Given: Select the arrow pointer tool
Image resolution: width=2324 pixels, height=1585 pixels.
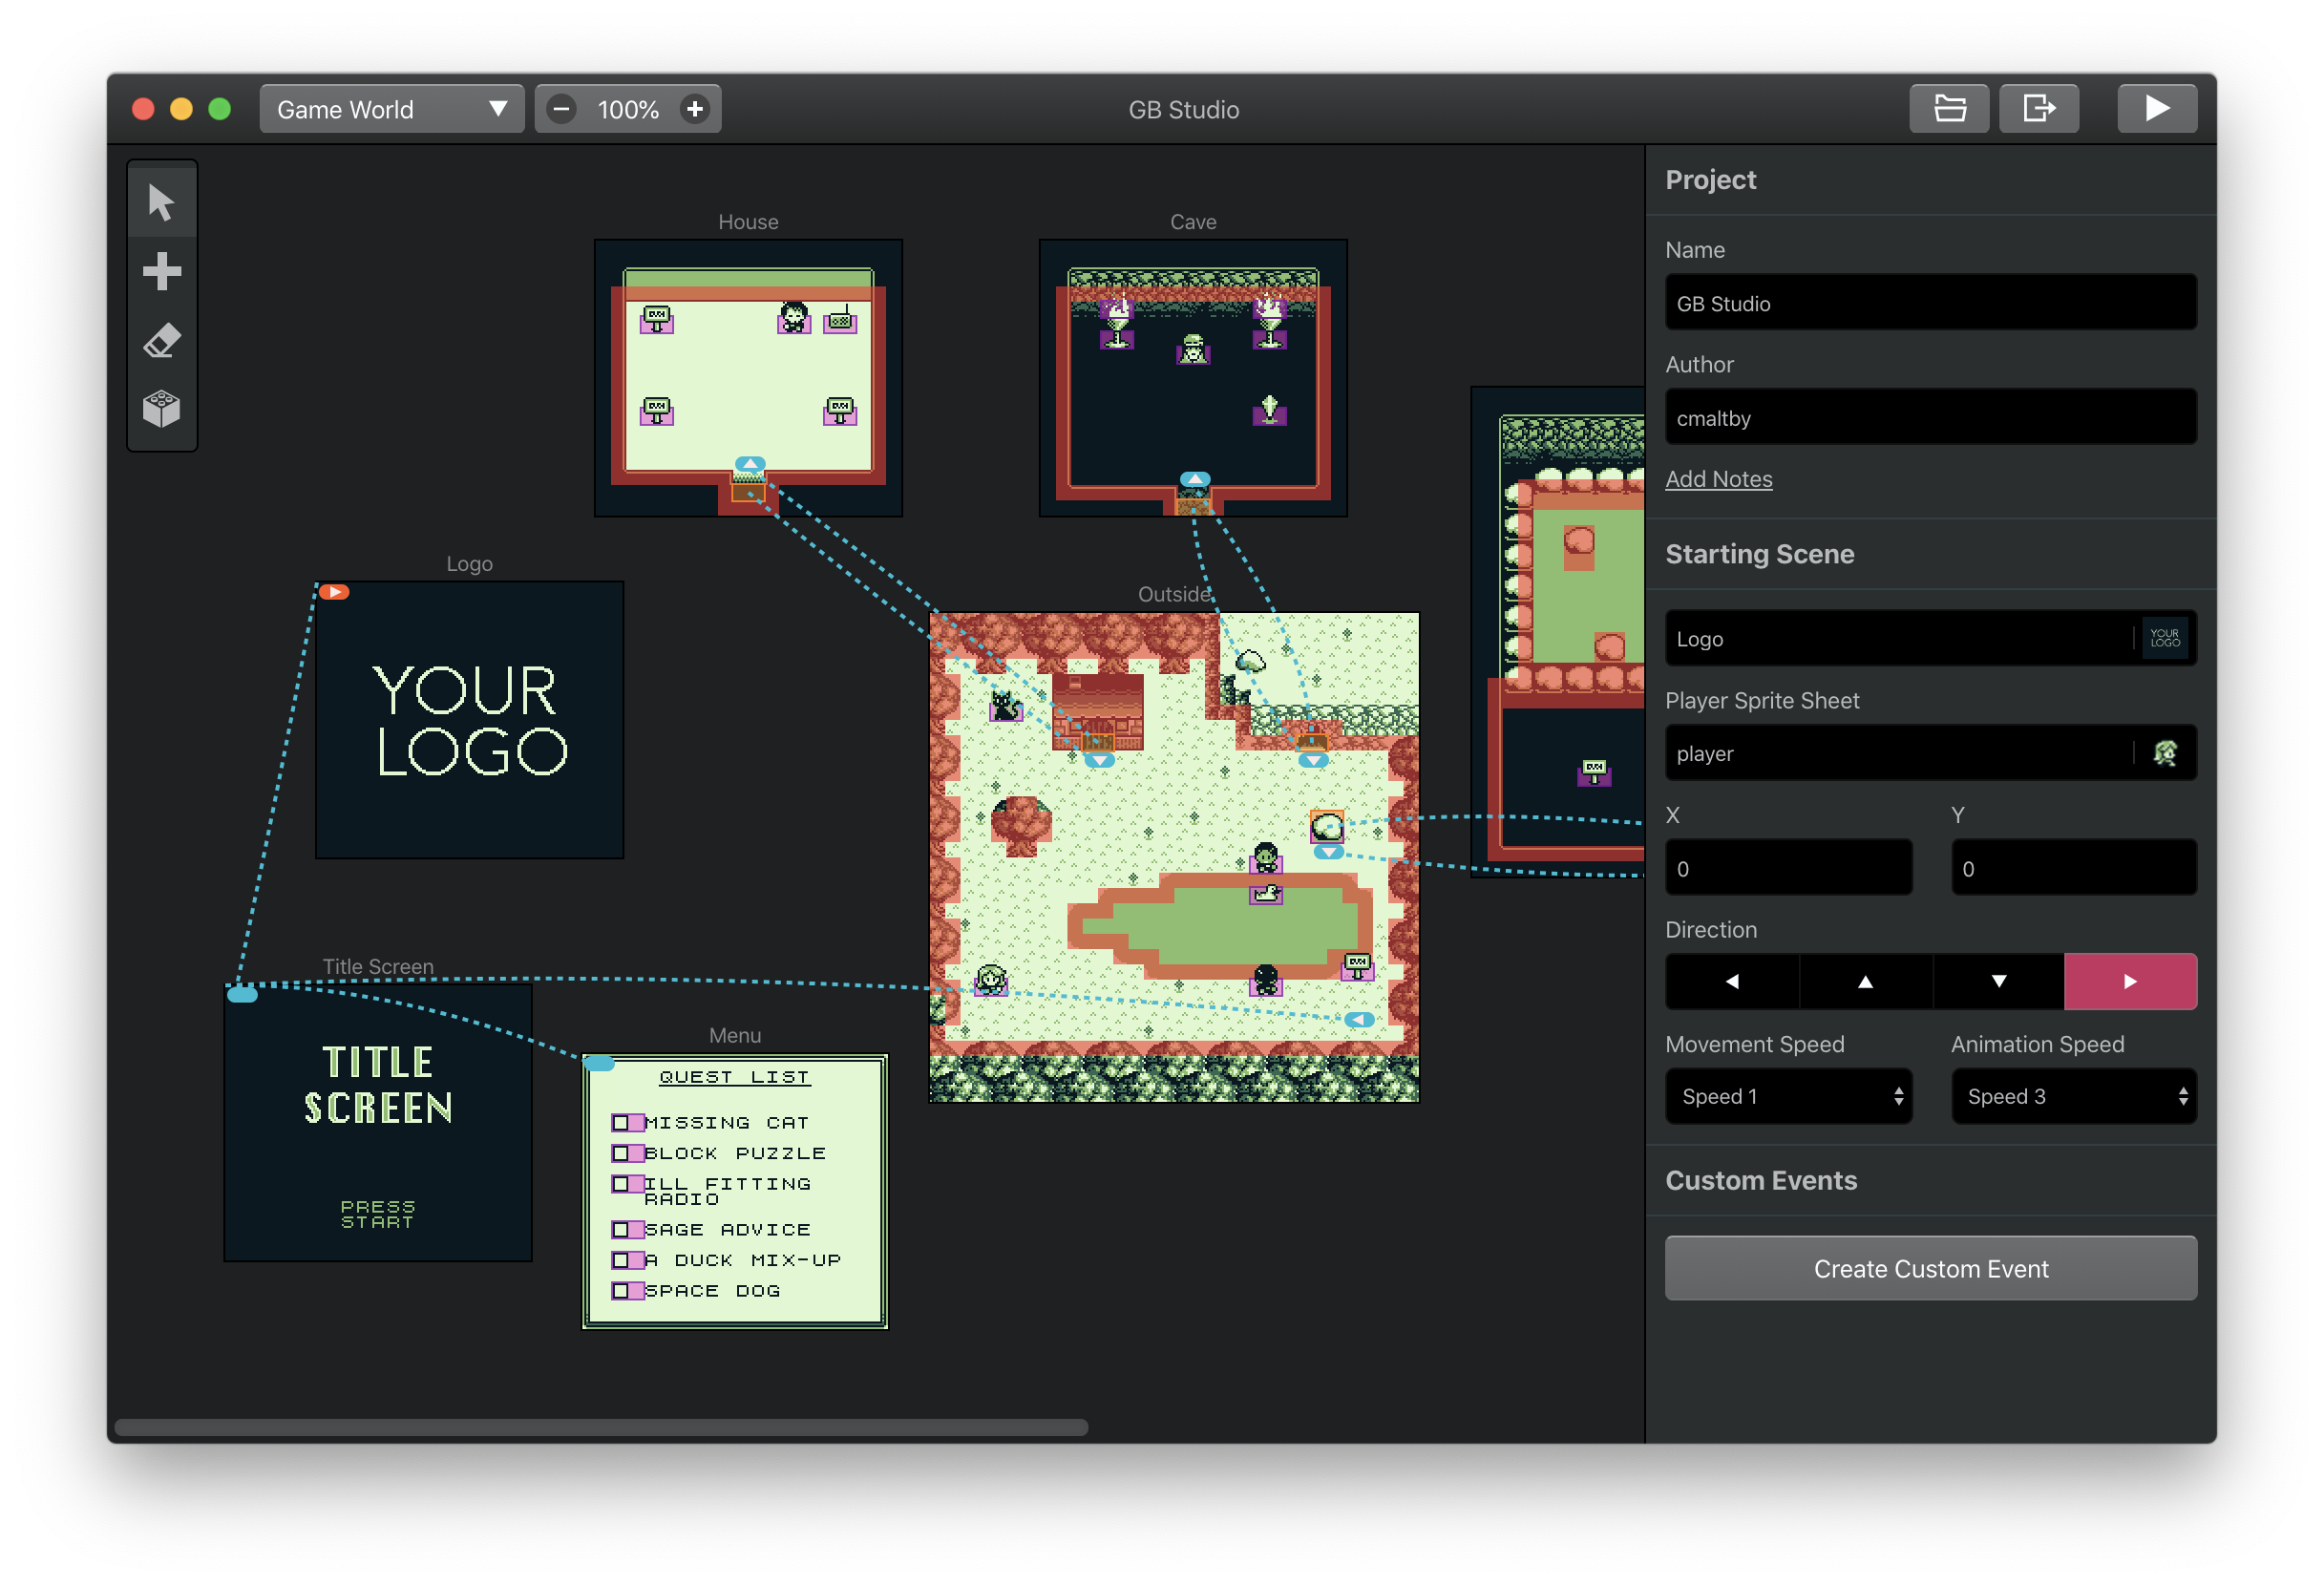Looking at the screenshot, I should 162,202.
